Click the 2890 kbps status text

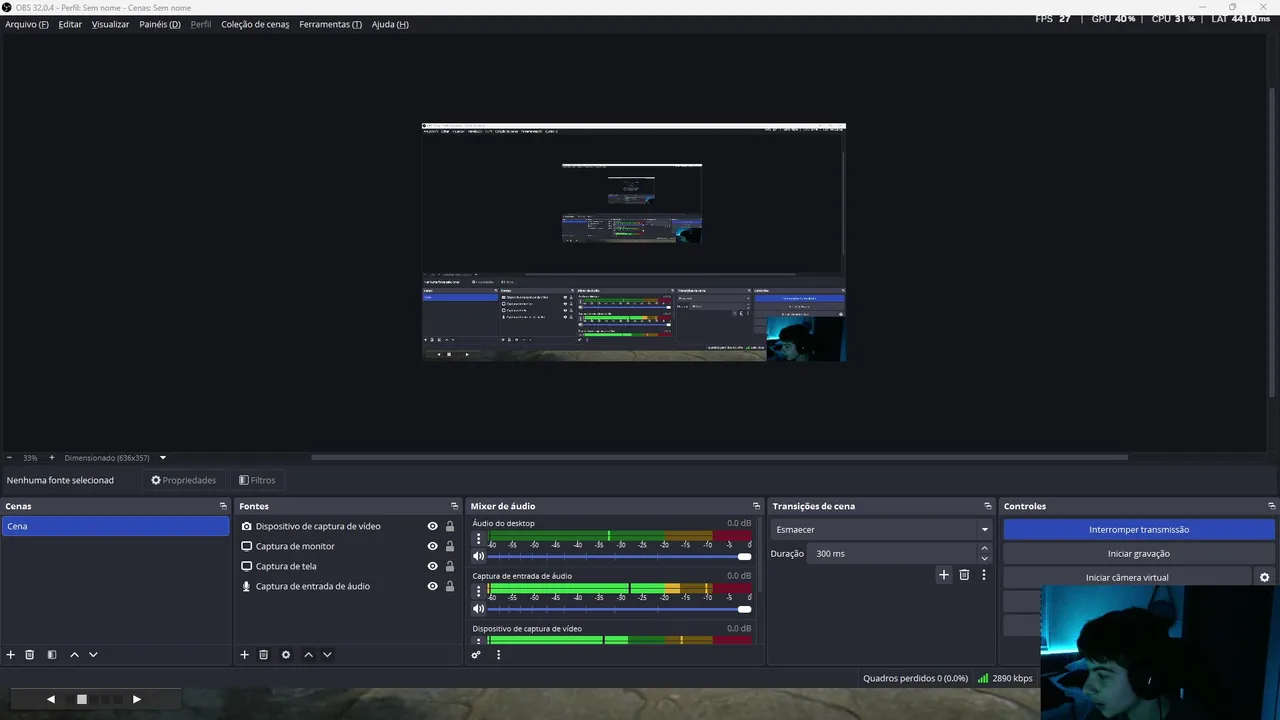(1012, 678)
